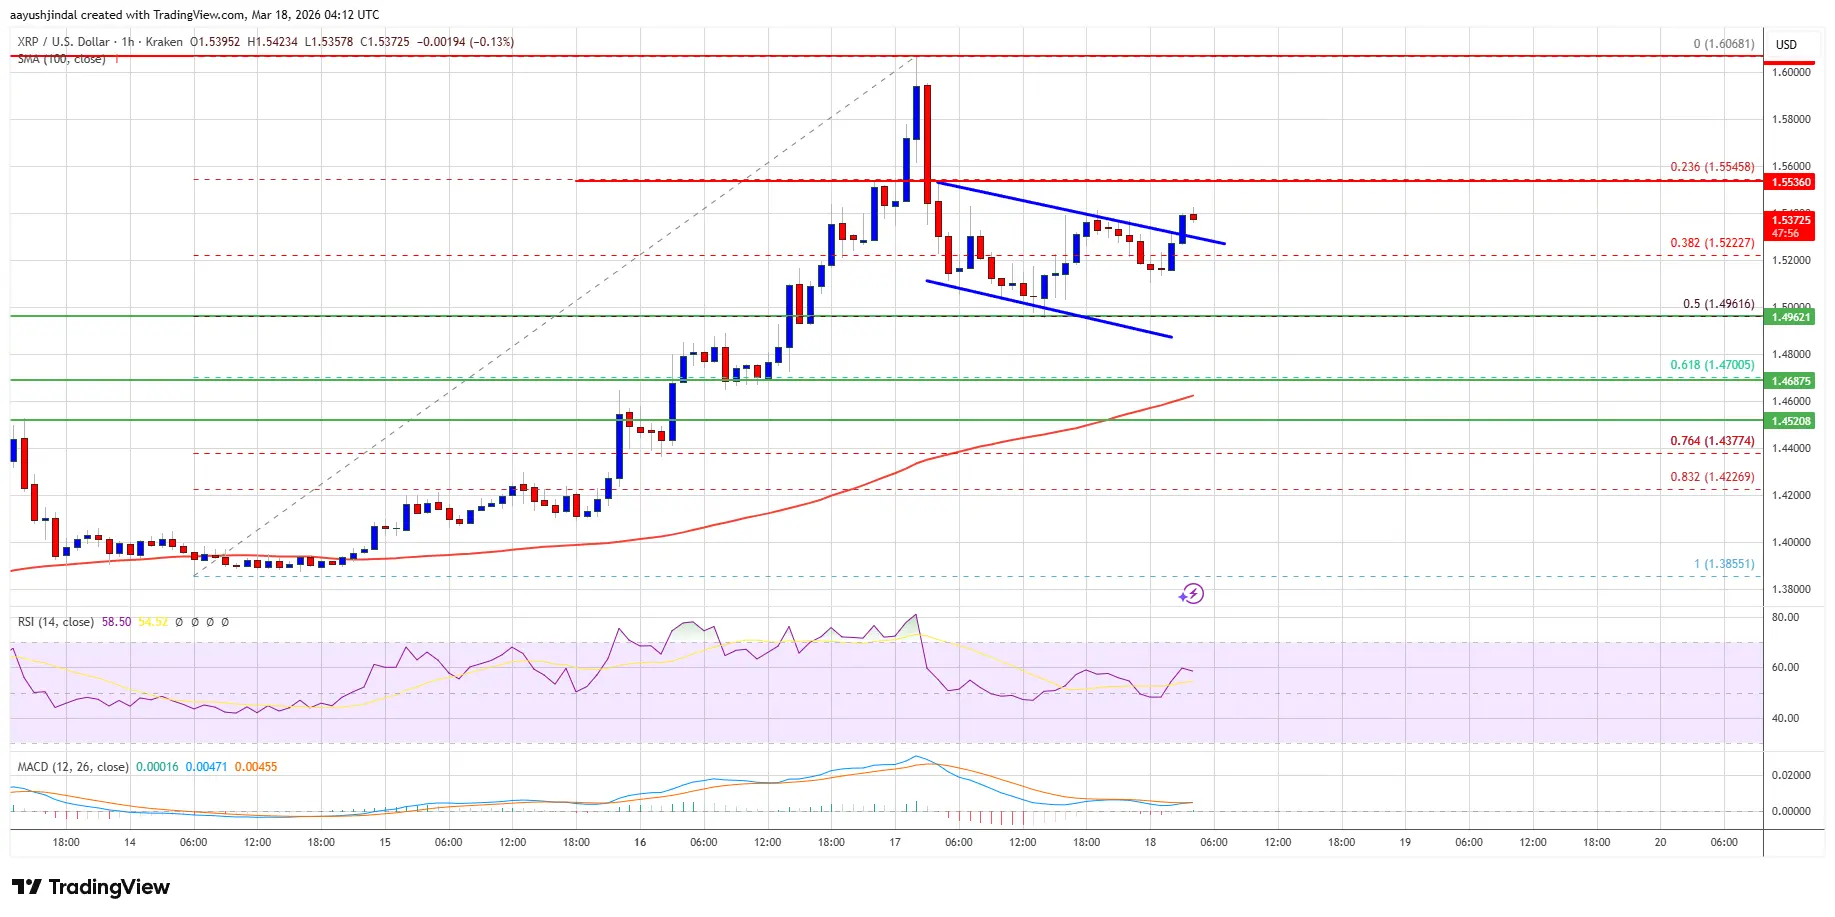Click the MACD (12, 26, close) legend
This screenshot has width=1835, height=917.
[73, 766]
